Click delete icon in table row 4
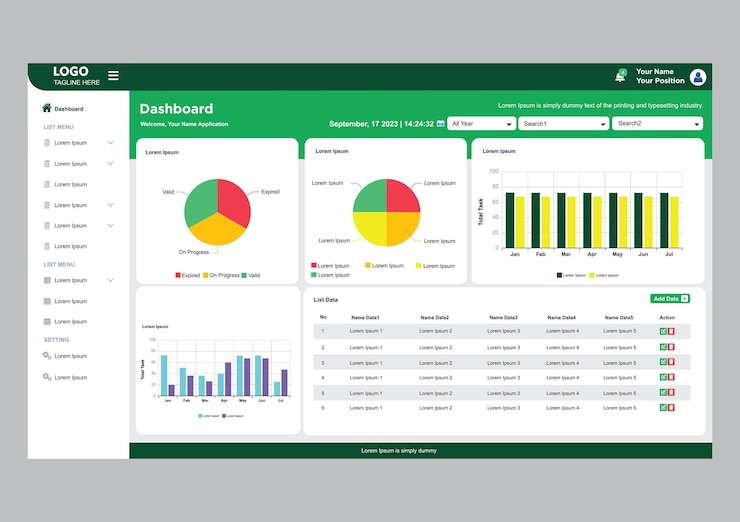The image size is (740, 522). 671,377
